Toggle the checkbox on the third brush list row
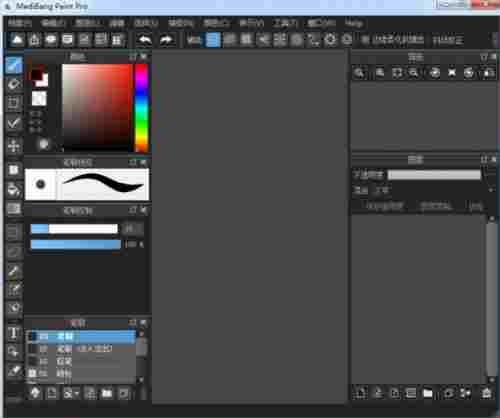 pos(32,361)
